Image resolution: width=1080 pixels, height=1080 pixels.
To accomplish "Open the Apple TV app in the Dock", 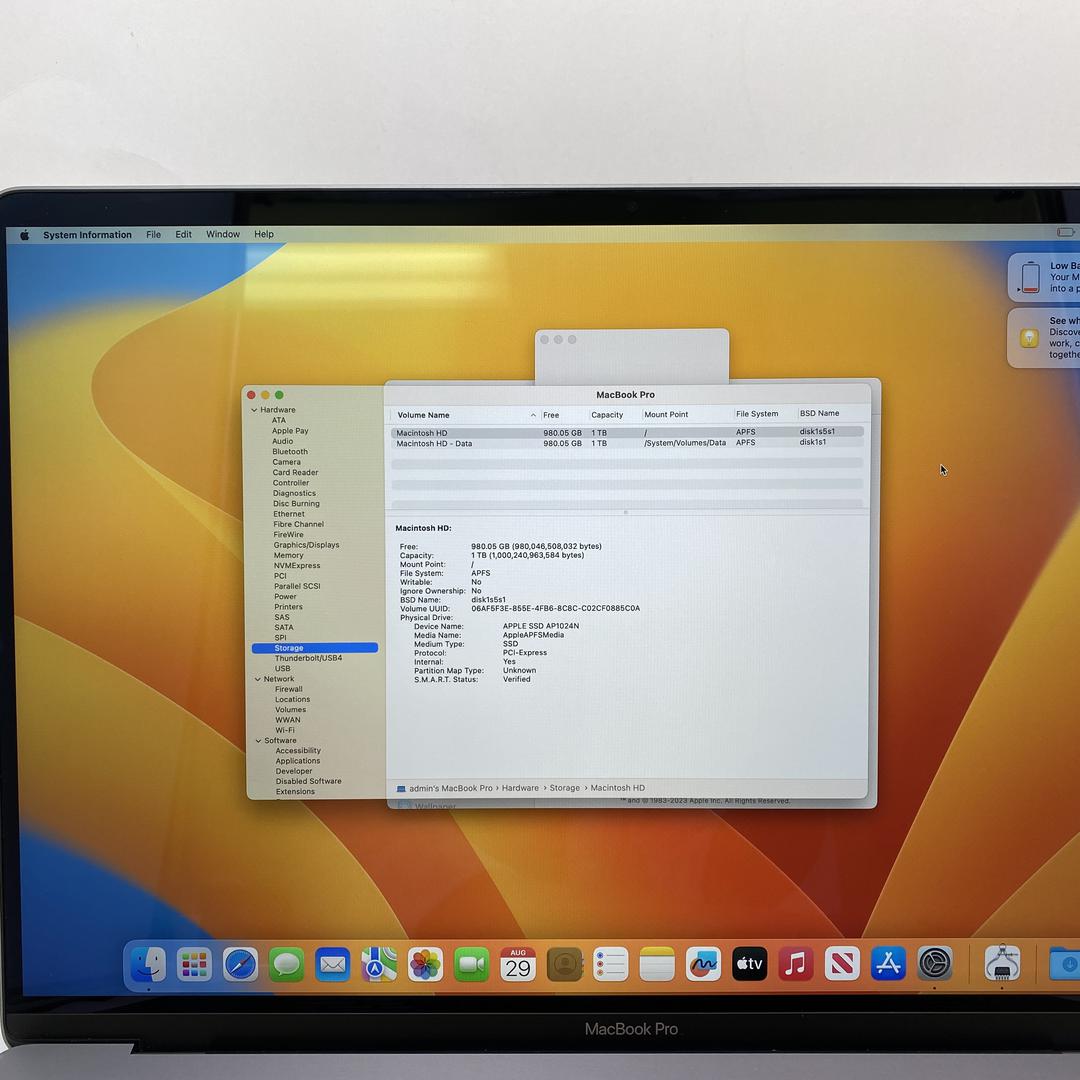I will coord(749,964).
